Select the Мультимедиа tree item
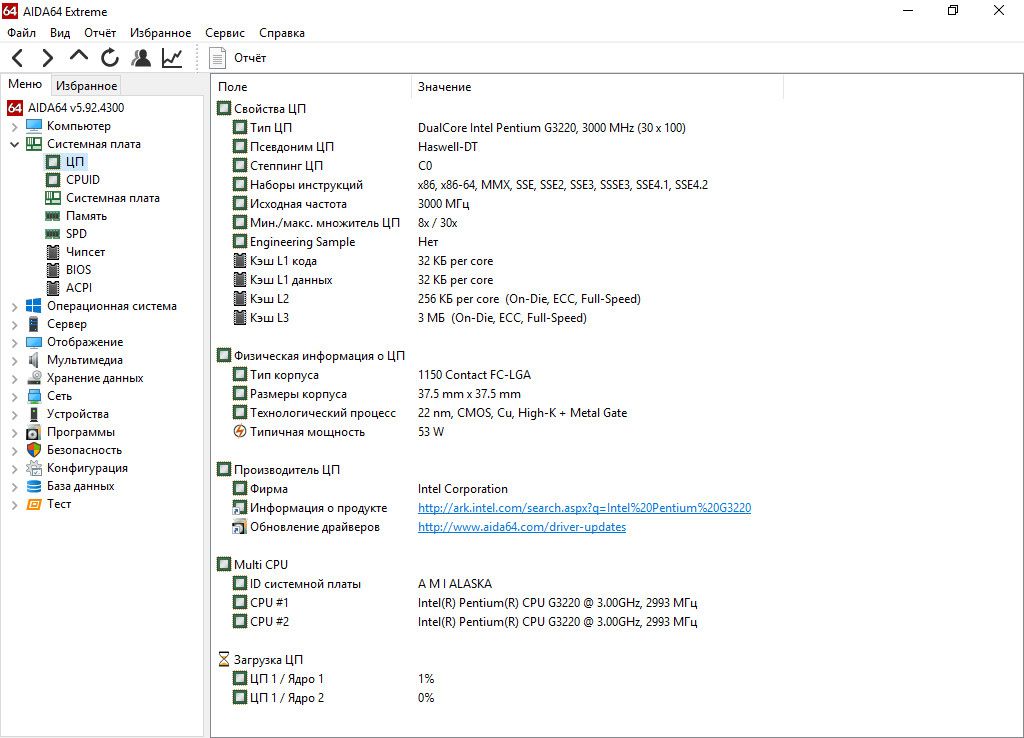The image size is (1024, 738). [85, 360]
